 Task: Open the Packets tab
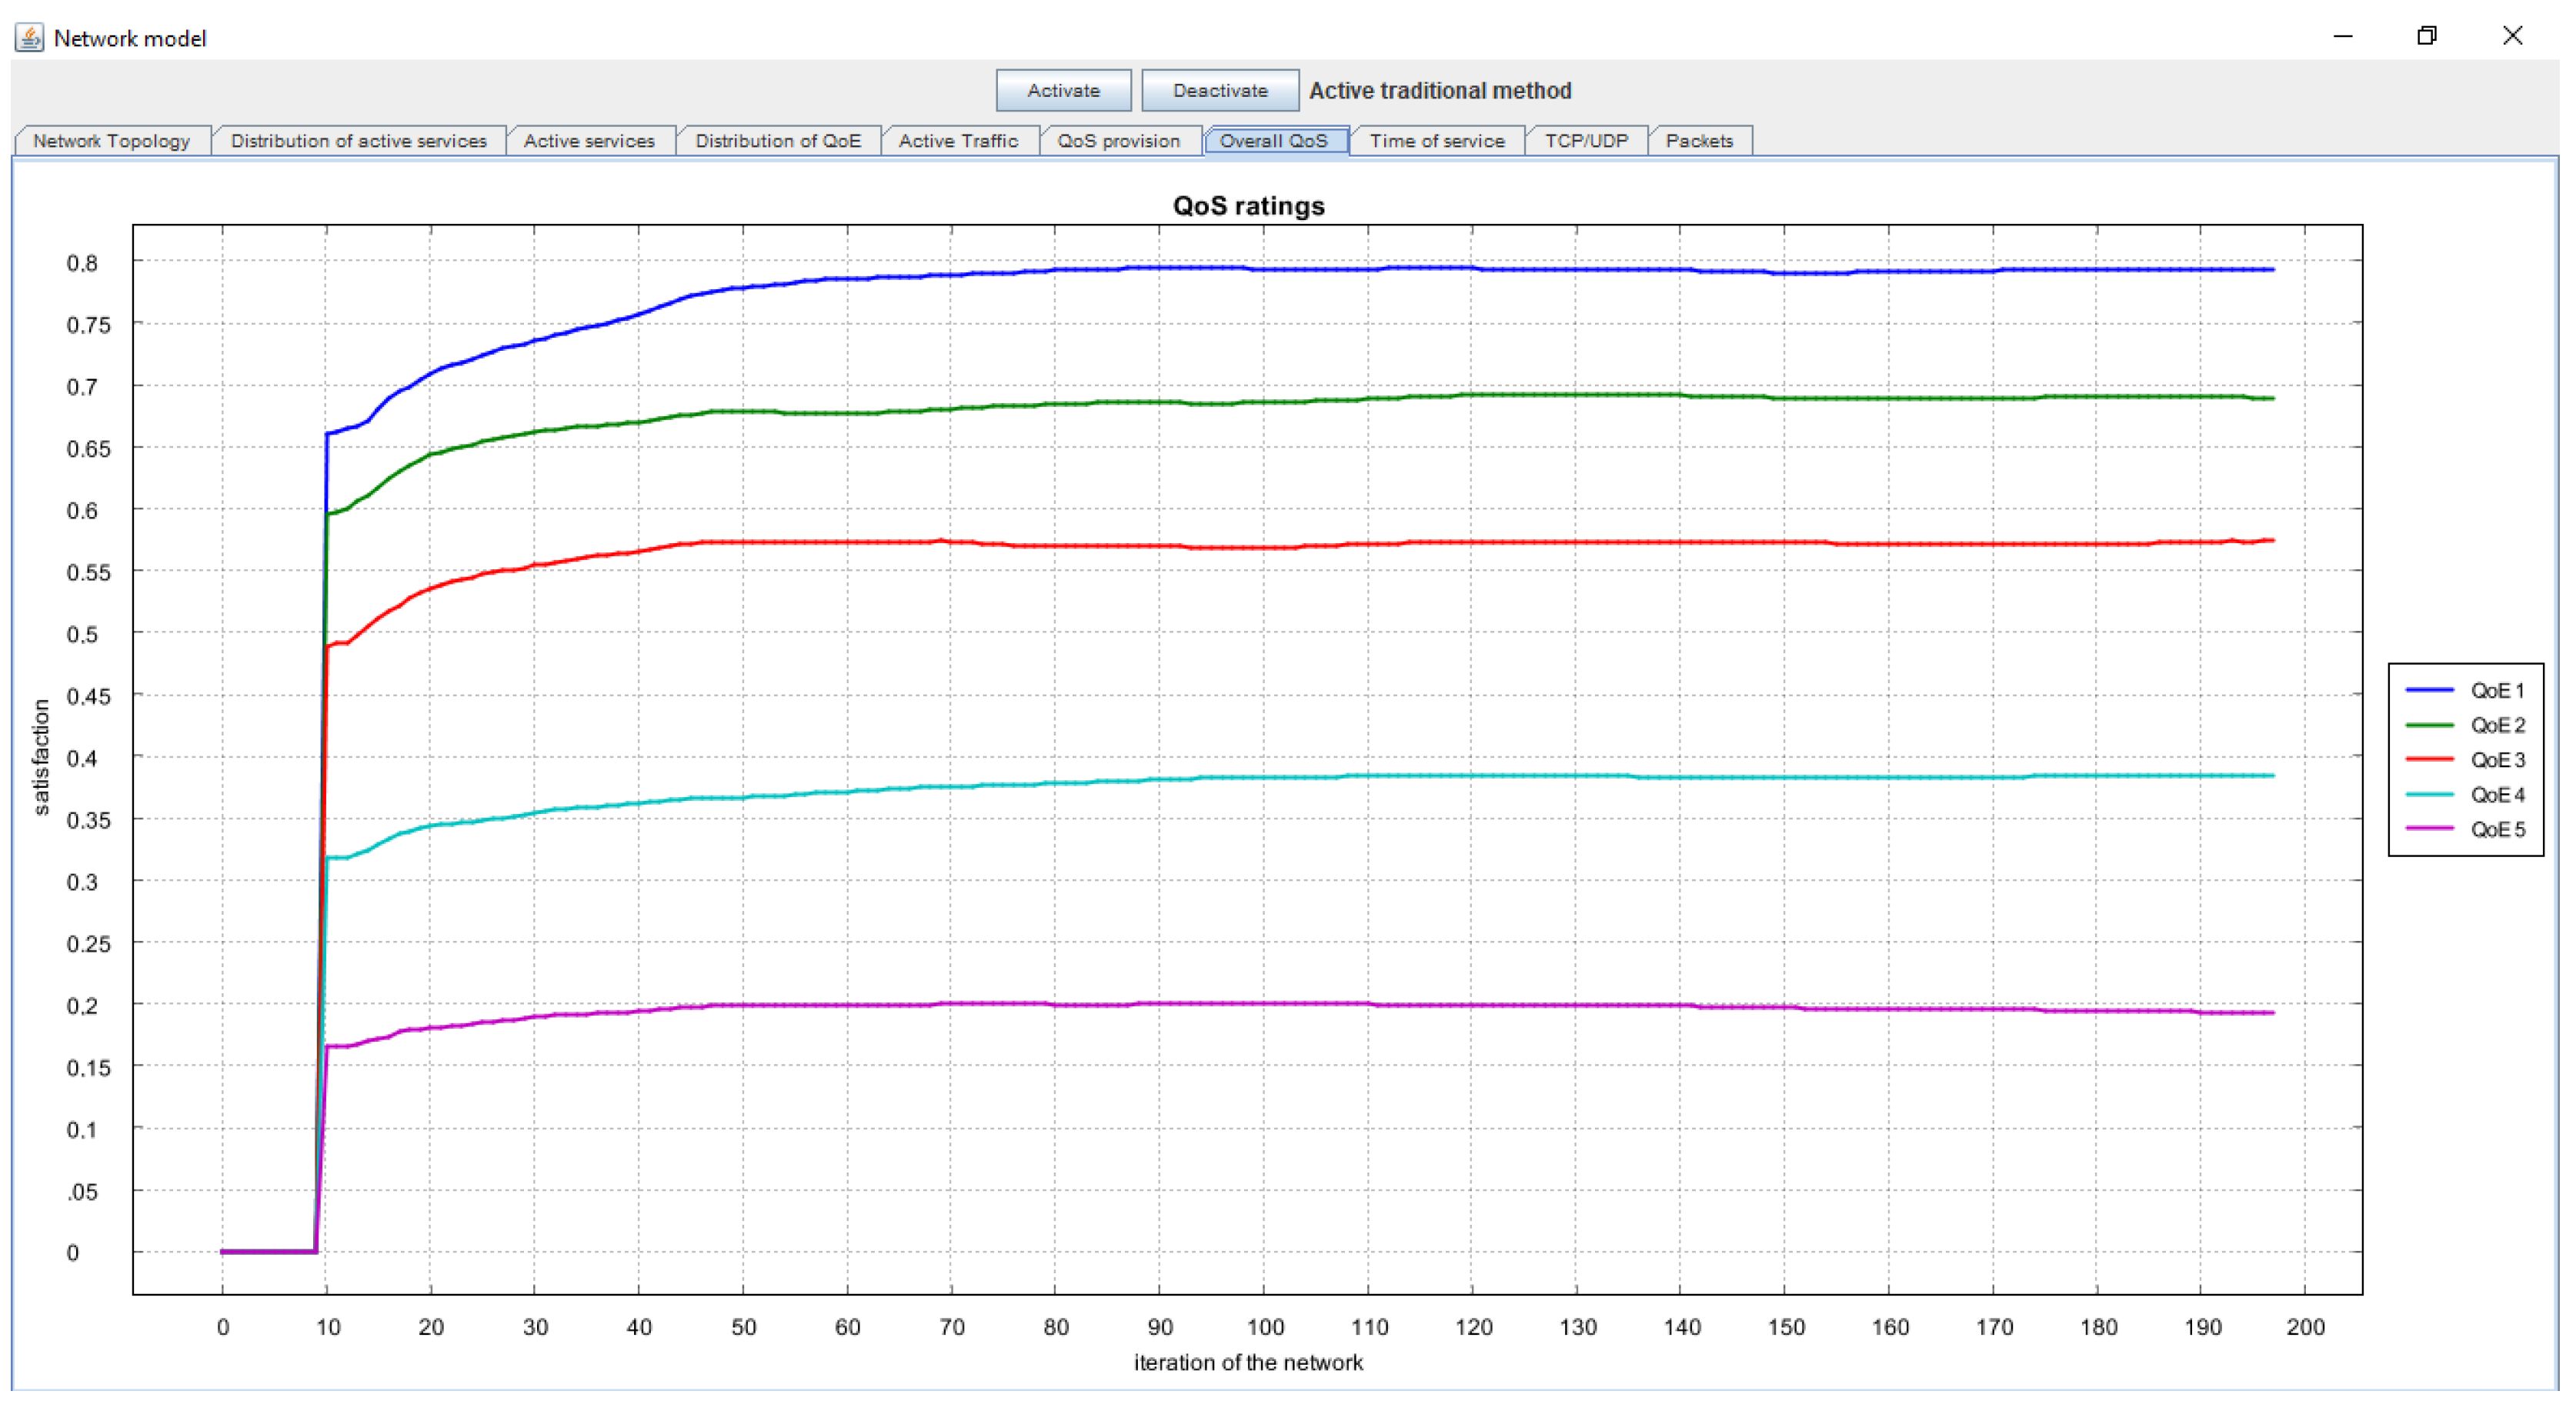(x=1698, y=141)
